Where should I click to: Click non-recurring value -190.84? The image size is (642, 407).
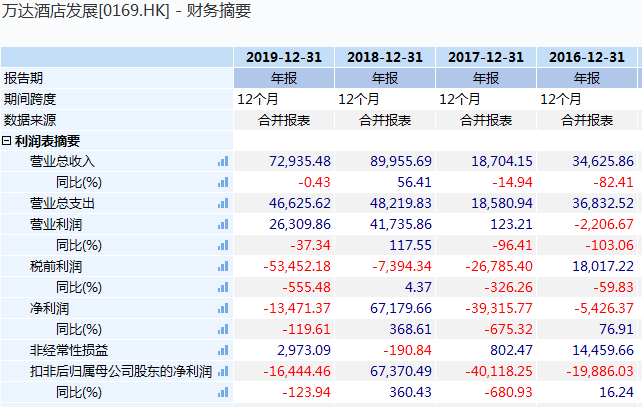(x=407, y=350)
